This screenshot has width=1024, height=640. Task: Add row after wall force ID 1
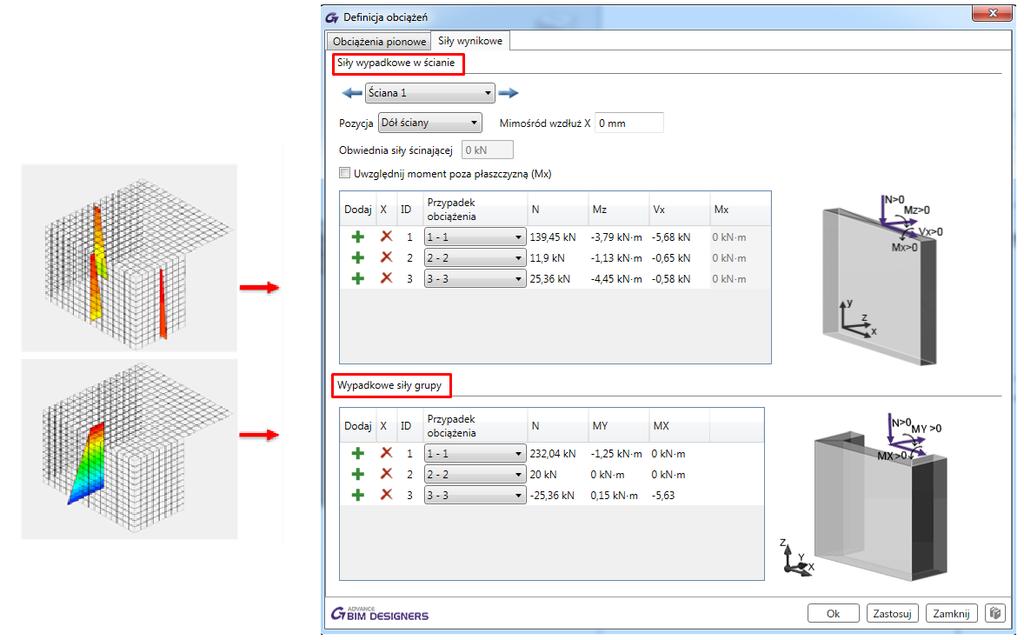click(x=358, y=237)
